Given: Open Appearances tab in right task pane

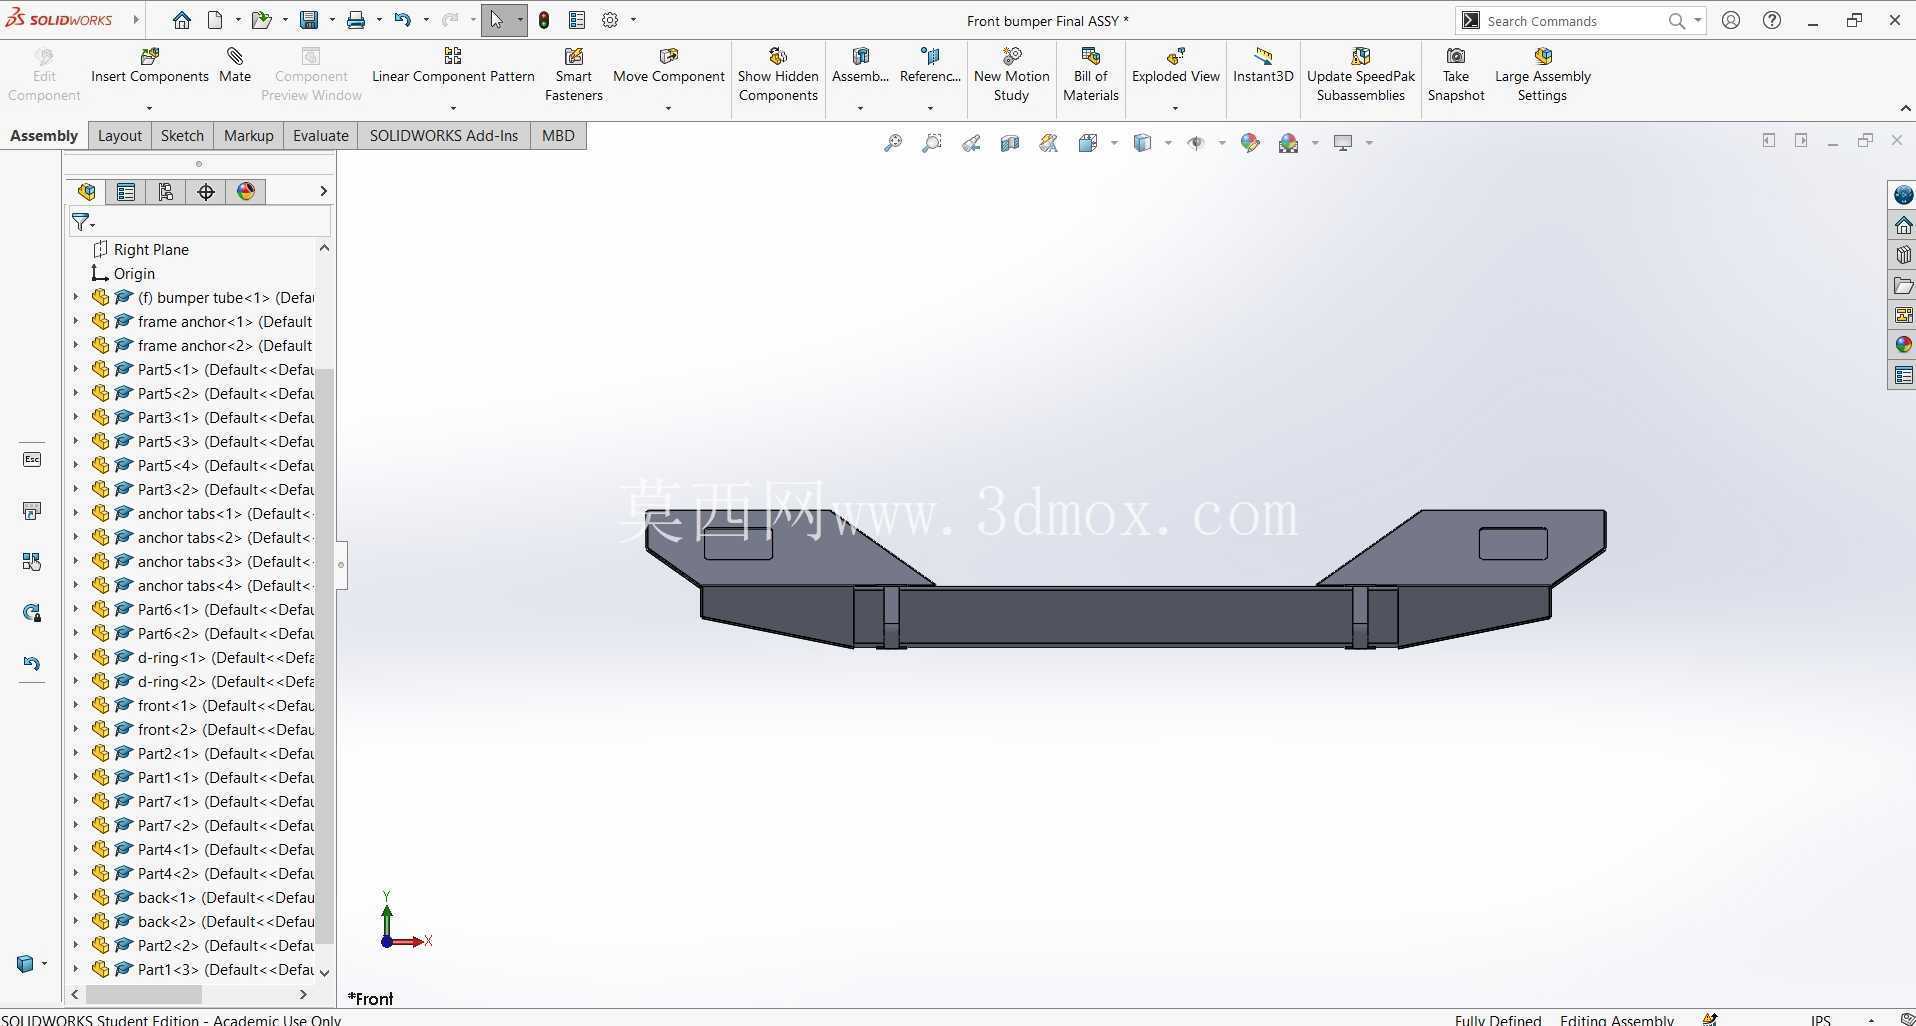Looking at the screenshot, I should tap(1903, 345).
